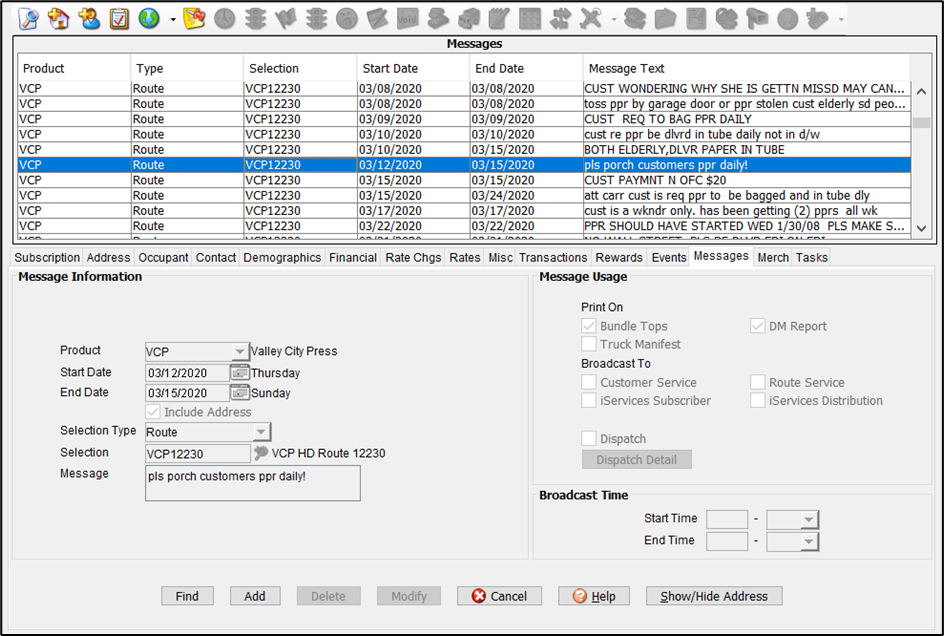Click the Show/Hide Address button
Viewport: 944px width, 636px height.
(714, 596)
